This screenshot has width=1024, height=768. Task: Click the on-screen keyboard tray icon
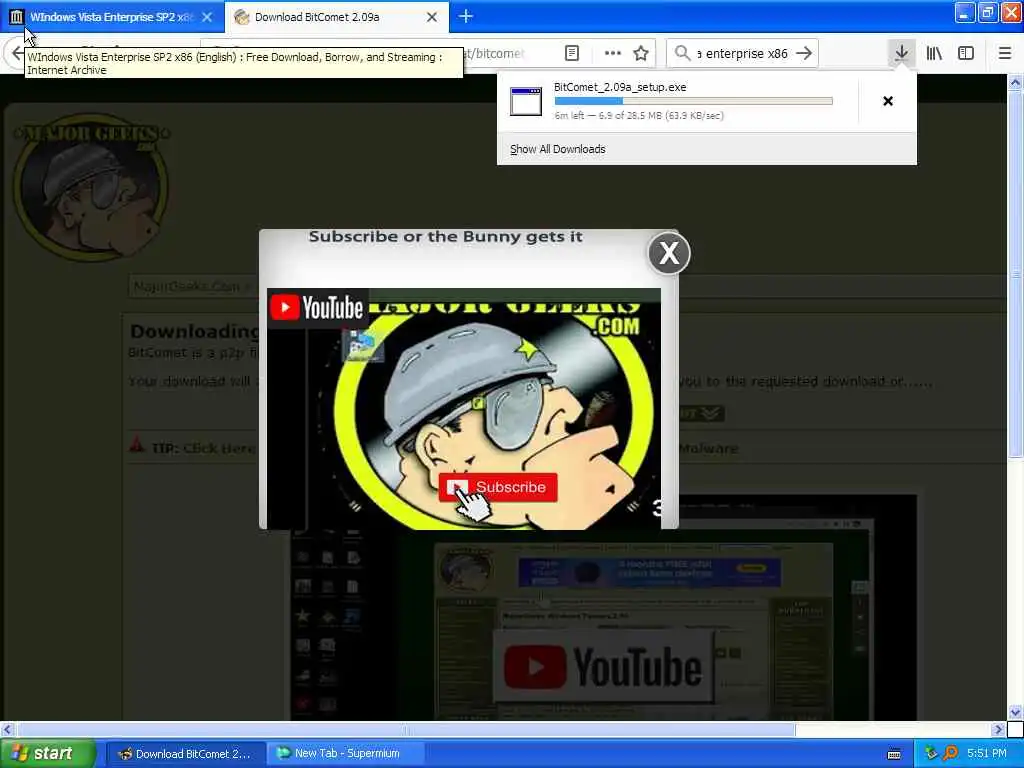[x=894, y=754]
